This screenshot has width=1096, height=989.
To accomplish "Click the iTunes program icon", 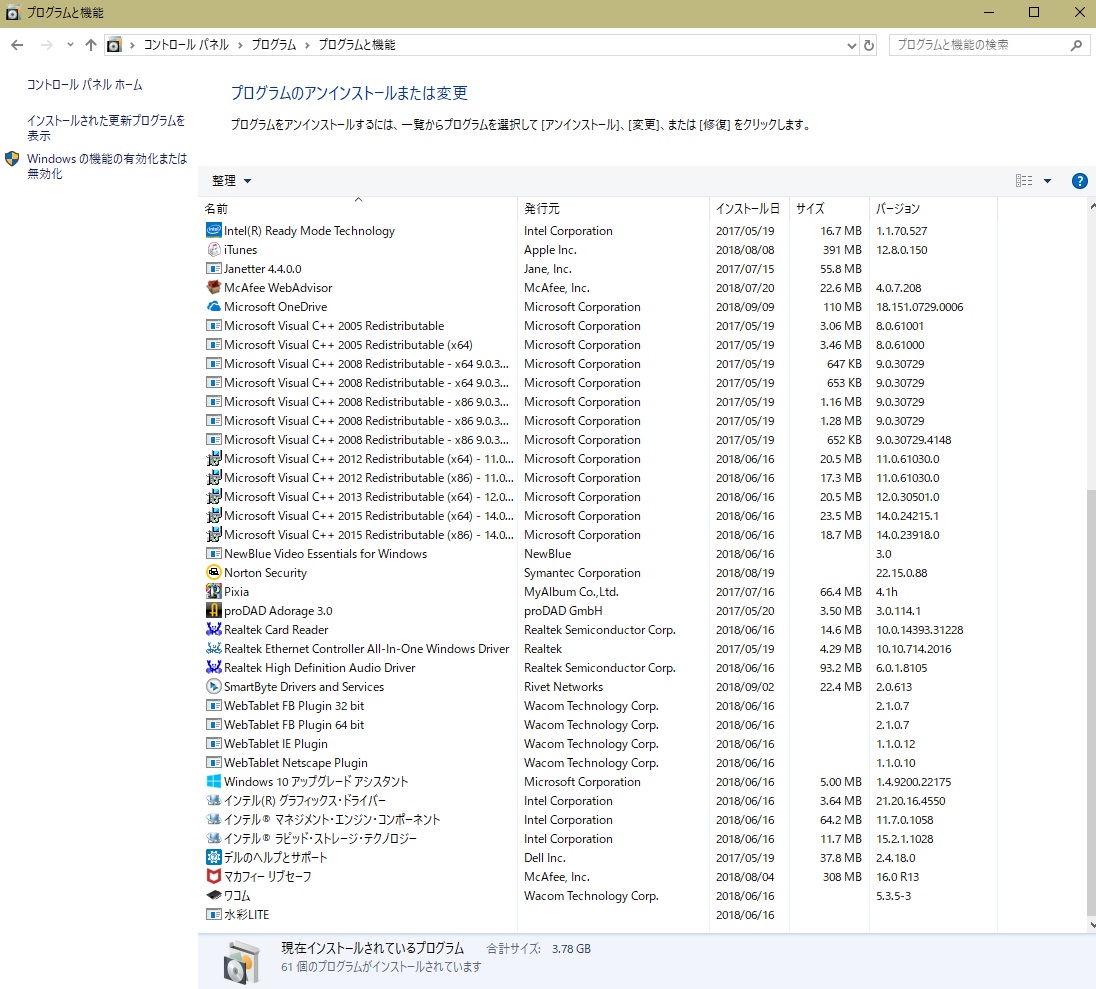I will click(x=213, y=250).
